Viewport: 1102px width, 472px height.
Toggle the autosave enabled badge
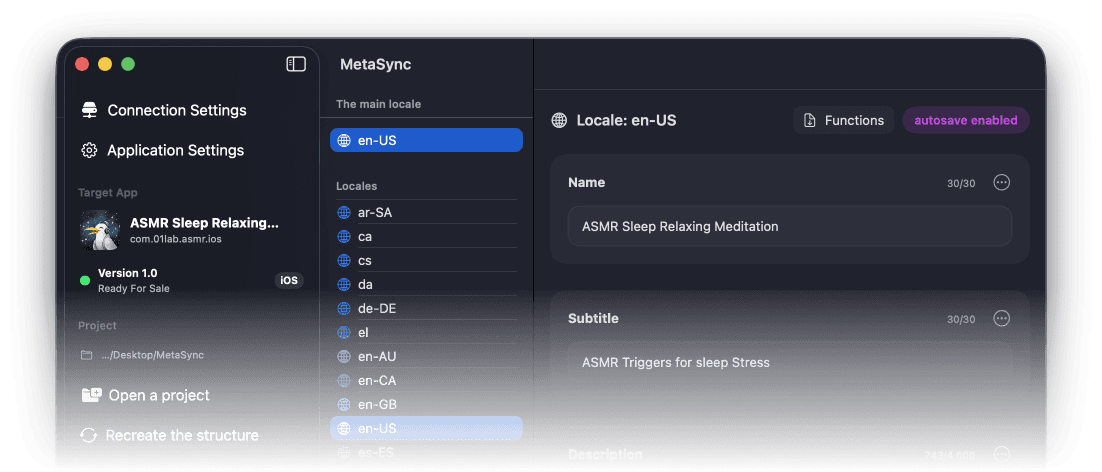click(x=966, y=120)
